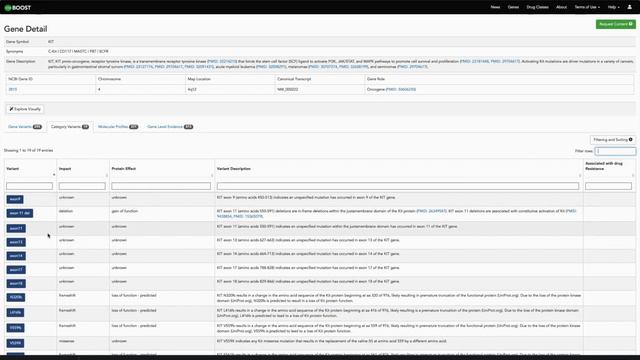Sort the table by Protein Effect column
Viewport: 640px width, 360px height.
click(x=162, y=169)
